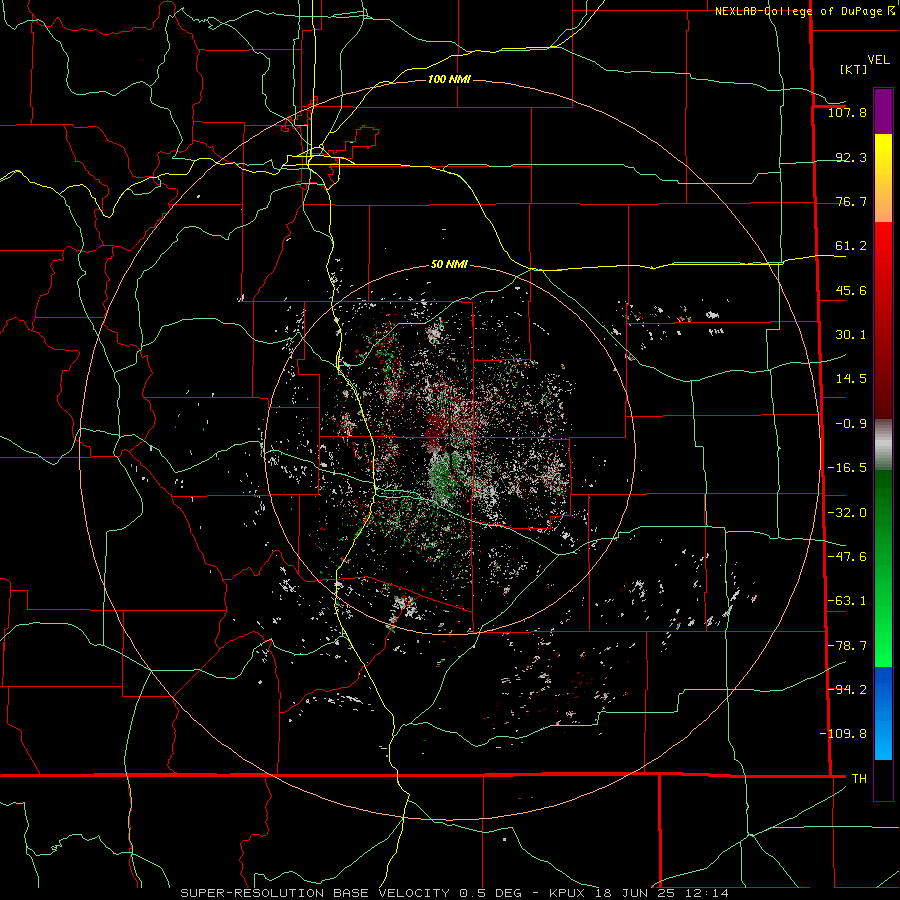Screen dimensions: 900x900
Task: Select the -16.5 velocity scale value
Action: (x=847, y=468)
